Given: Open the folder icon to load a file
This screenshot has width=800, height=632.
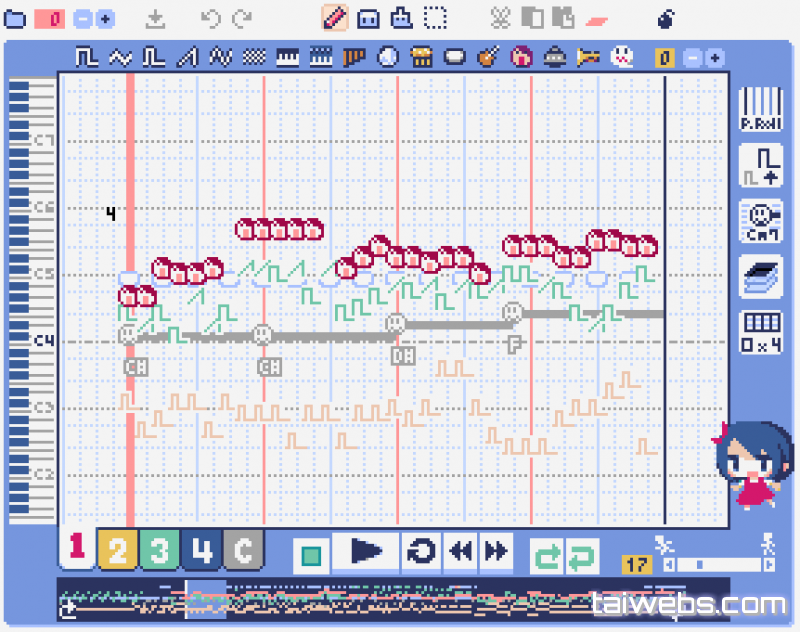Looking at the screenshot, I should tap(15, 19).
